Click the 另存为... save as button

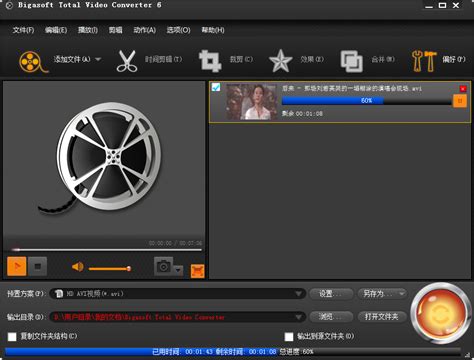pyautogui.click(x=382, y=294)
